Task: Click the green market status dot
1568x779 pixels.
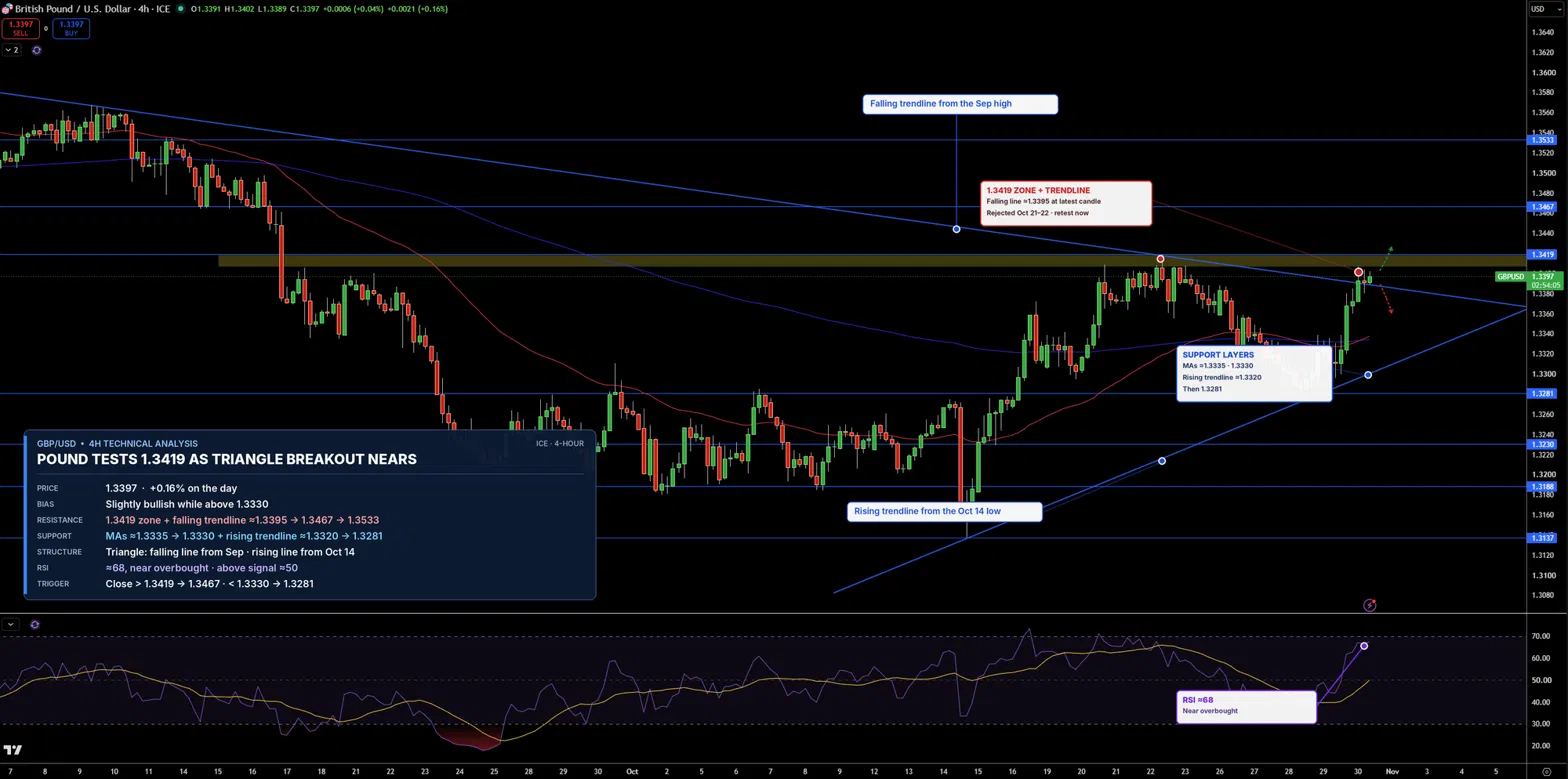Action: [x=180, y=8]
